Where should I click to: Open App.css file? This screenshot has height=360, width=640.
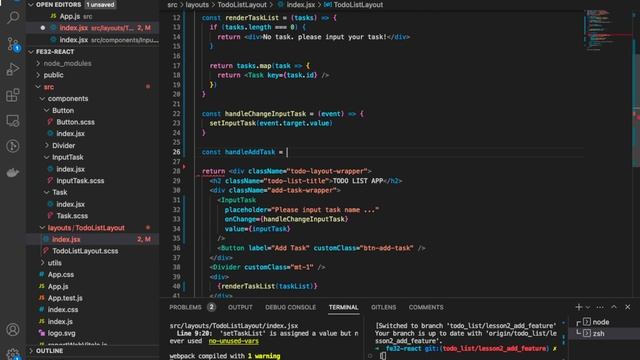point(93,275)
